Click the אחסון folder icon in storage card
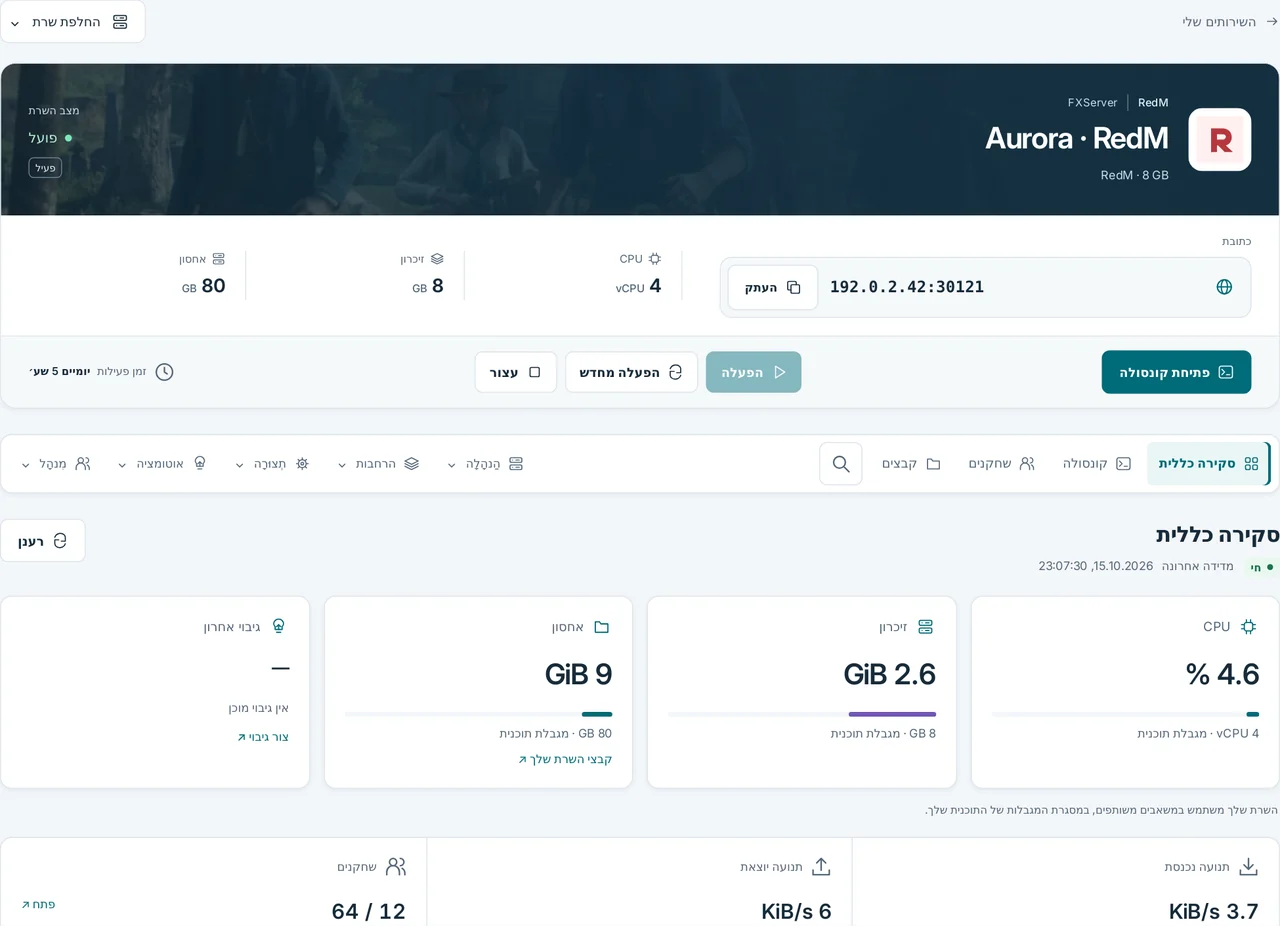The image size is (1280, 926). pos(602,627)
